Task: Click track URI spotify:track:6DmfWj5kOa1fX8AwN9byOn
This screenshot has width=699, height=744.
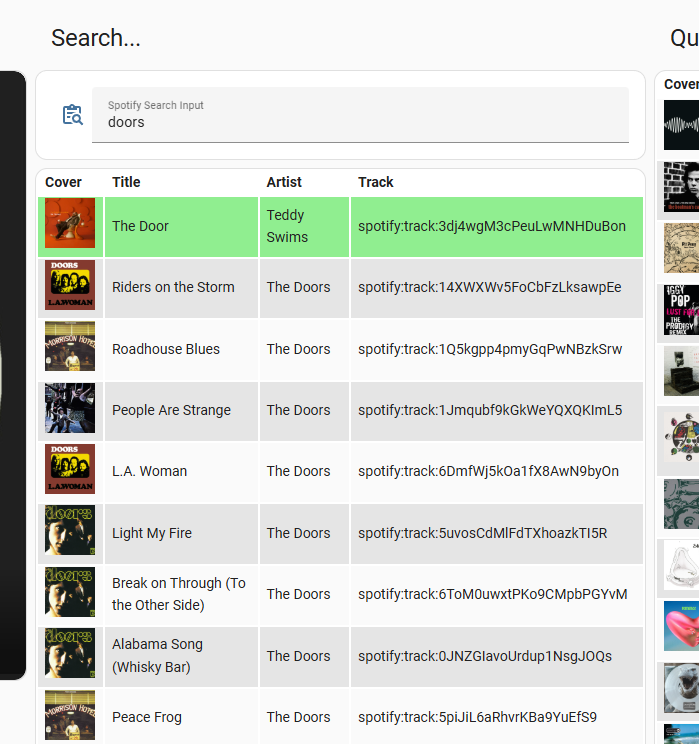Action: tap(488, 471)
